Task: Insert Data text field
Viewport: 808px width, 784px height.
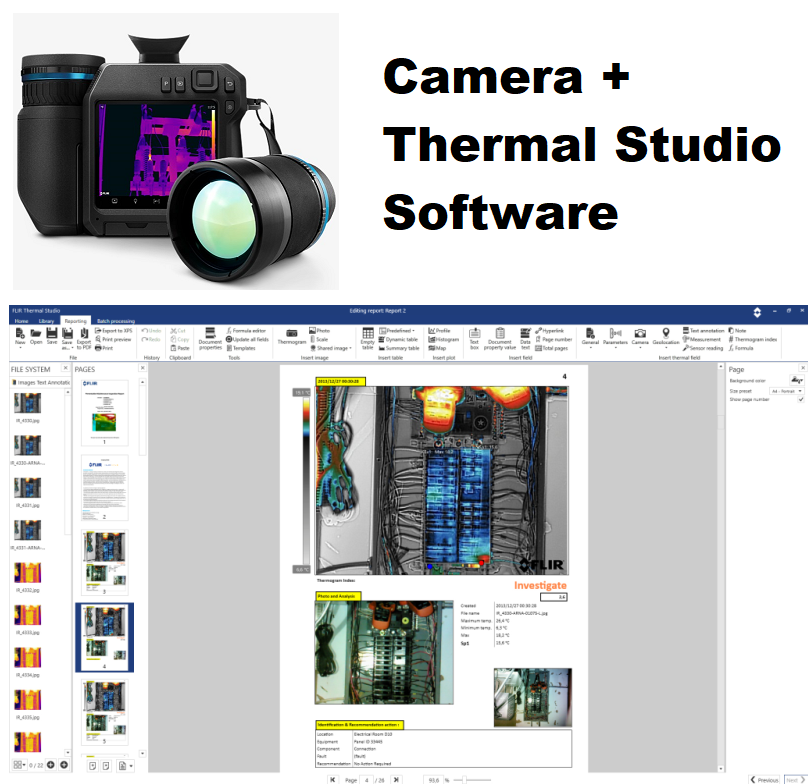Action: pyautogui.click(x=525, y=338)
